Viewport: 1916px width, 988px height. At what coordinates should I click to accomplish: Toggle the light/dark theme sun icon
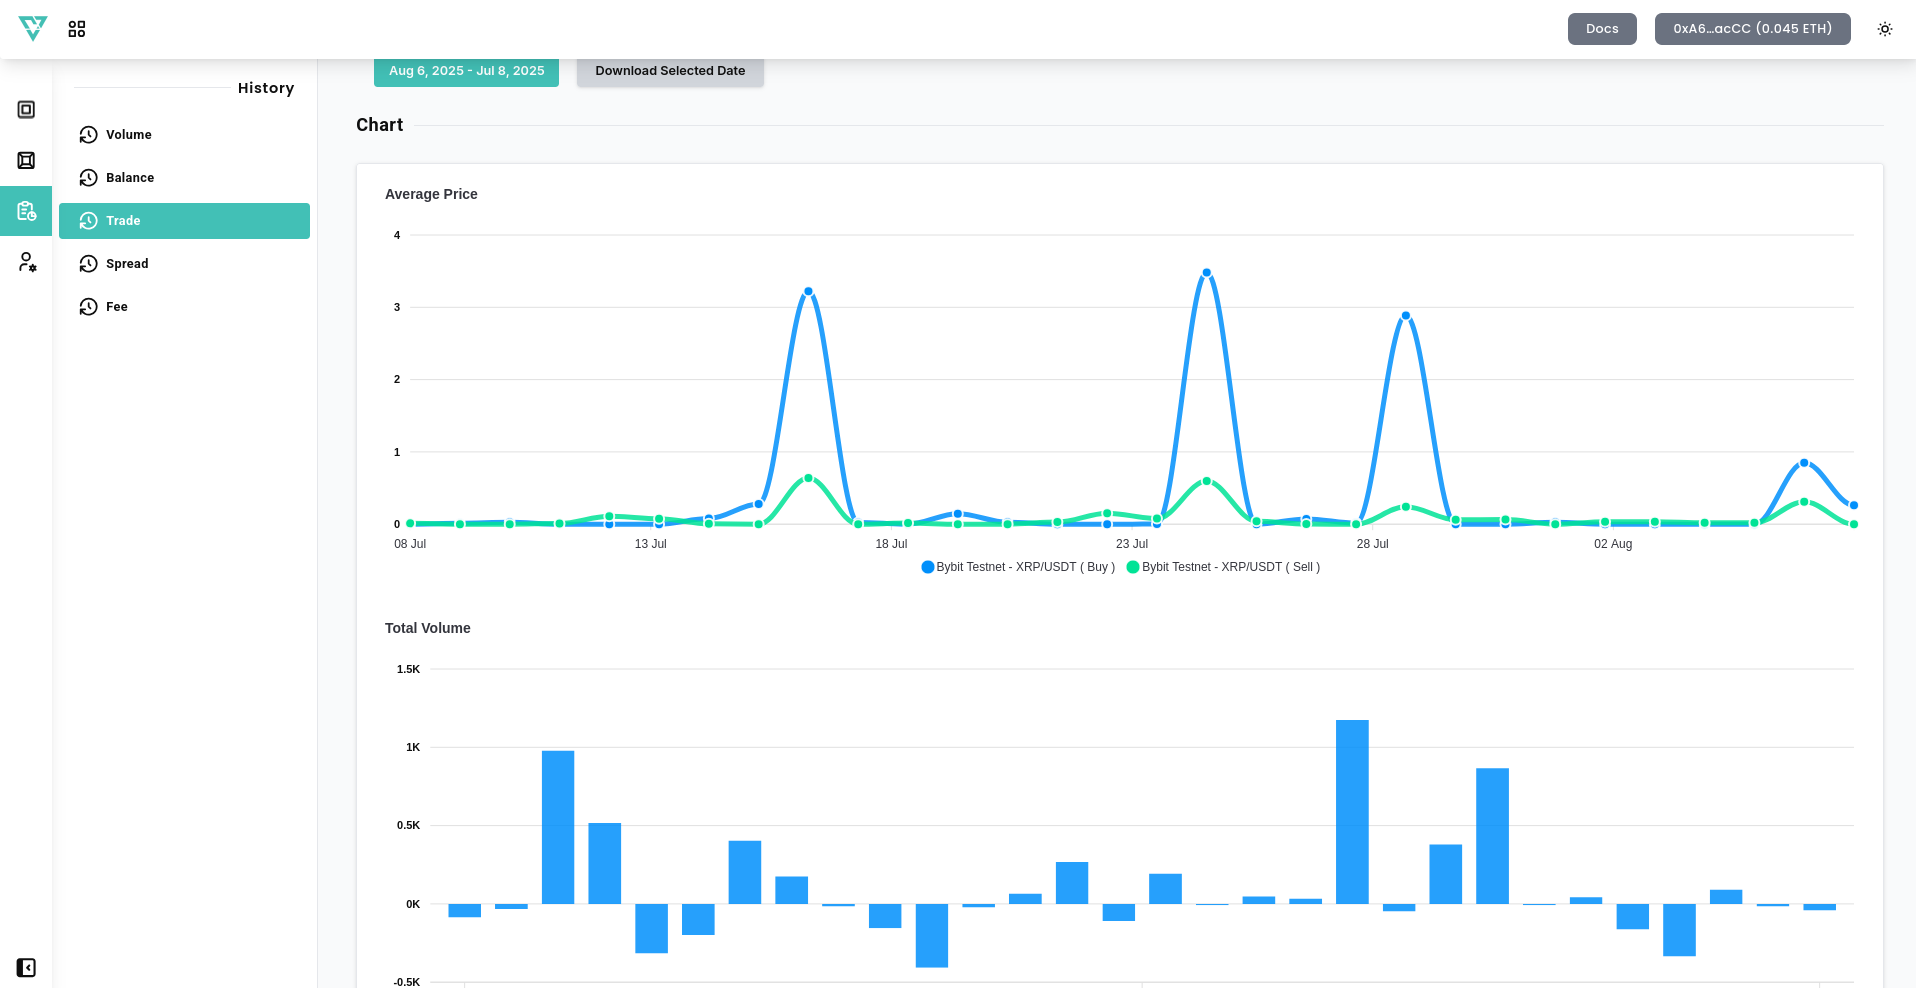1884,29
